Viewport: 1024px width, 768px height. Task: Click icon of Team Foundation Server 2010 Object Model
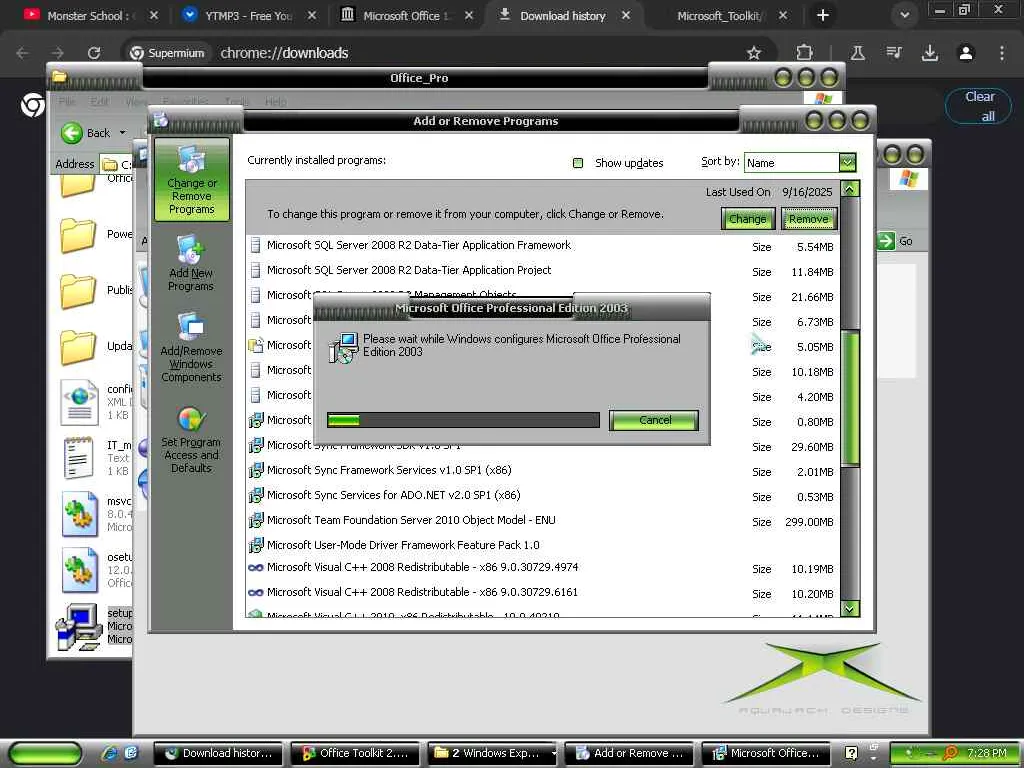tap(256, 520)
